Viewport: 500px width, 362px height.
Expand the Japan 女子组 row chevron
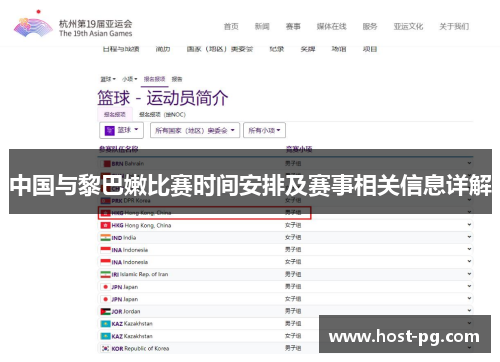click(x=469, y=298)
